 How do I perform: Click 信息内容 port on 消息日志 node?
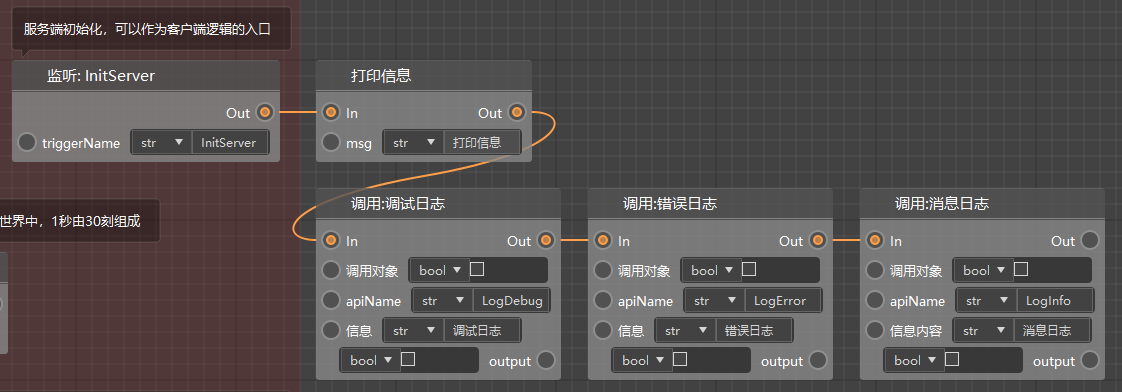pos(874,330)
